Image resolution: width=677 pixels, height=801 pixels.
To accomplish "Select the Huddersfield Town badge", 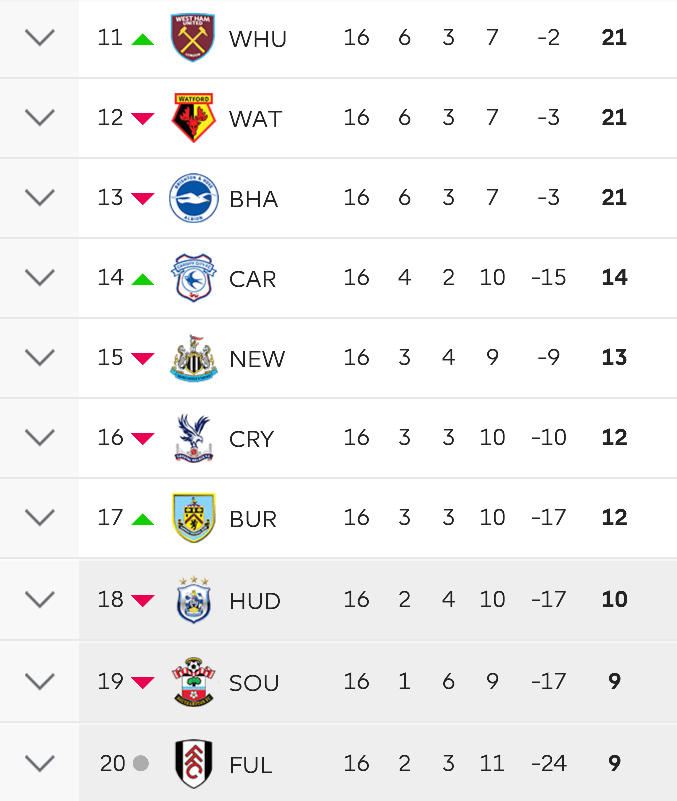I will 194,600.
